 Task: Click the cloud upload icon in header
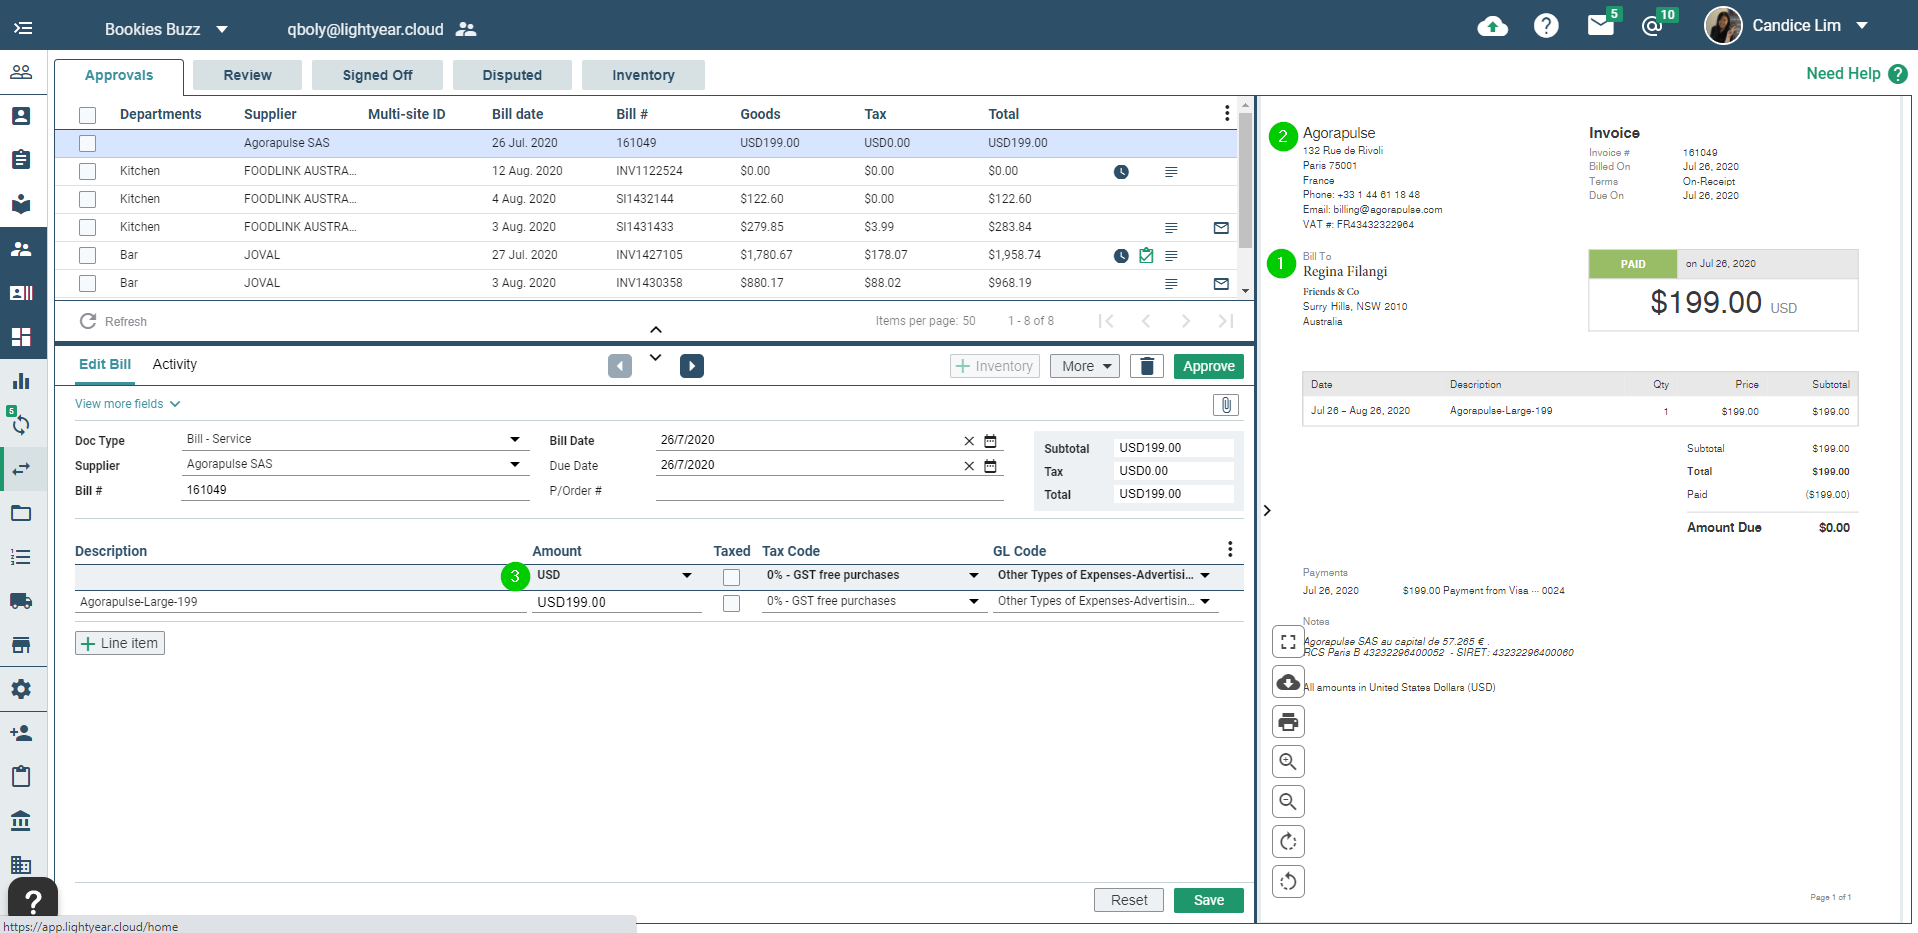1492,27
